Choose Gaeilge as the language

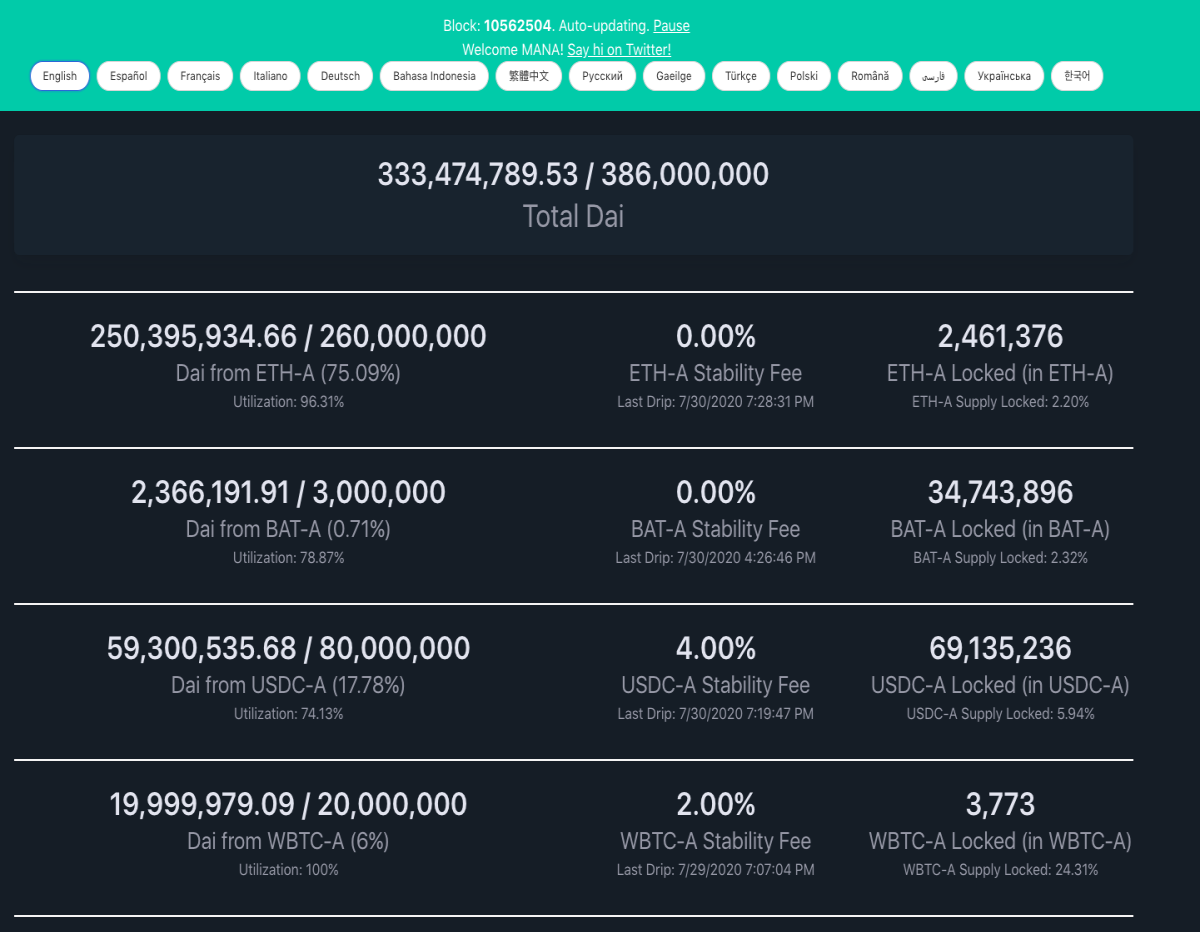(674, 76)
